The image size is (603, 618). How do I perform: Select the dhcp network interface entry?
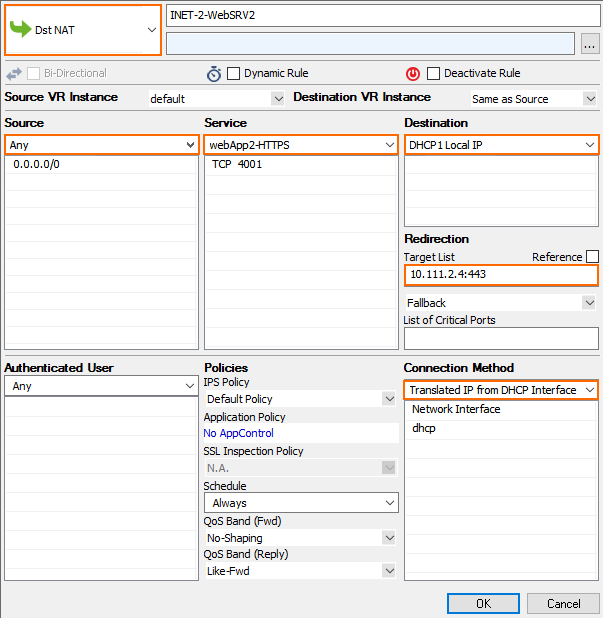click(x=501, y=428)
